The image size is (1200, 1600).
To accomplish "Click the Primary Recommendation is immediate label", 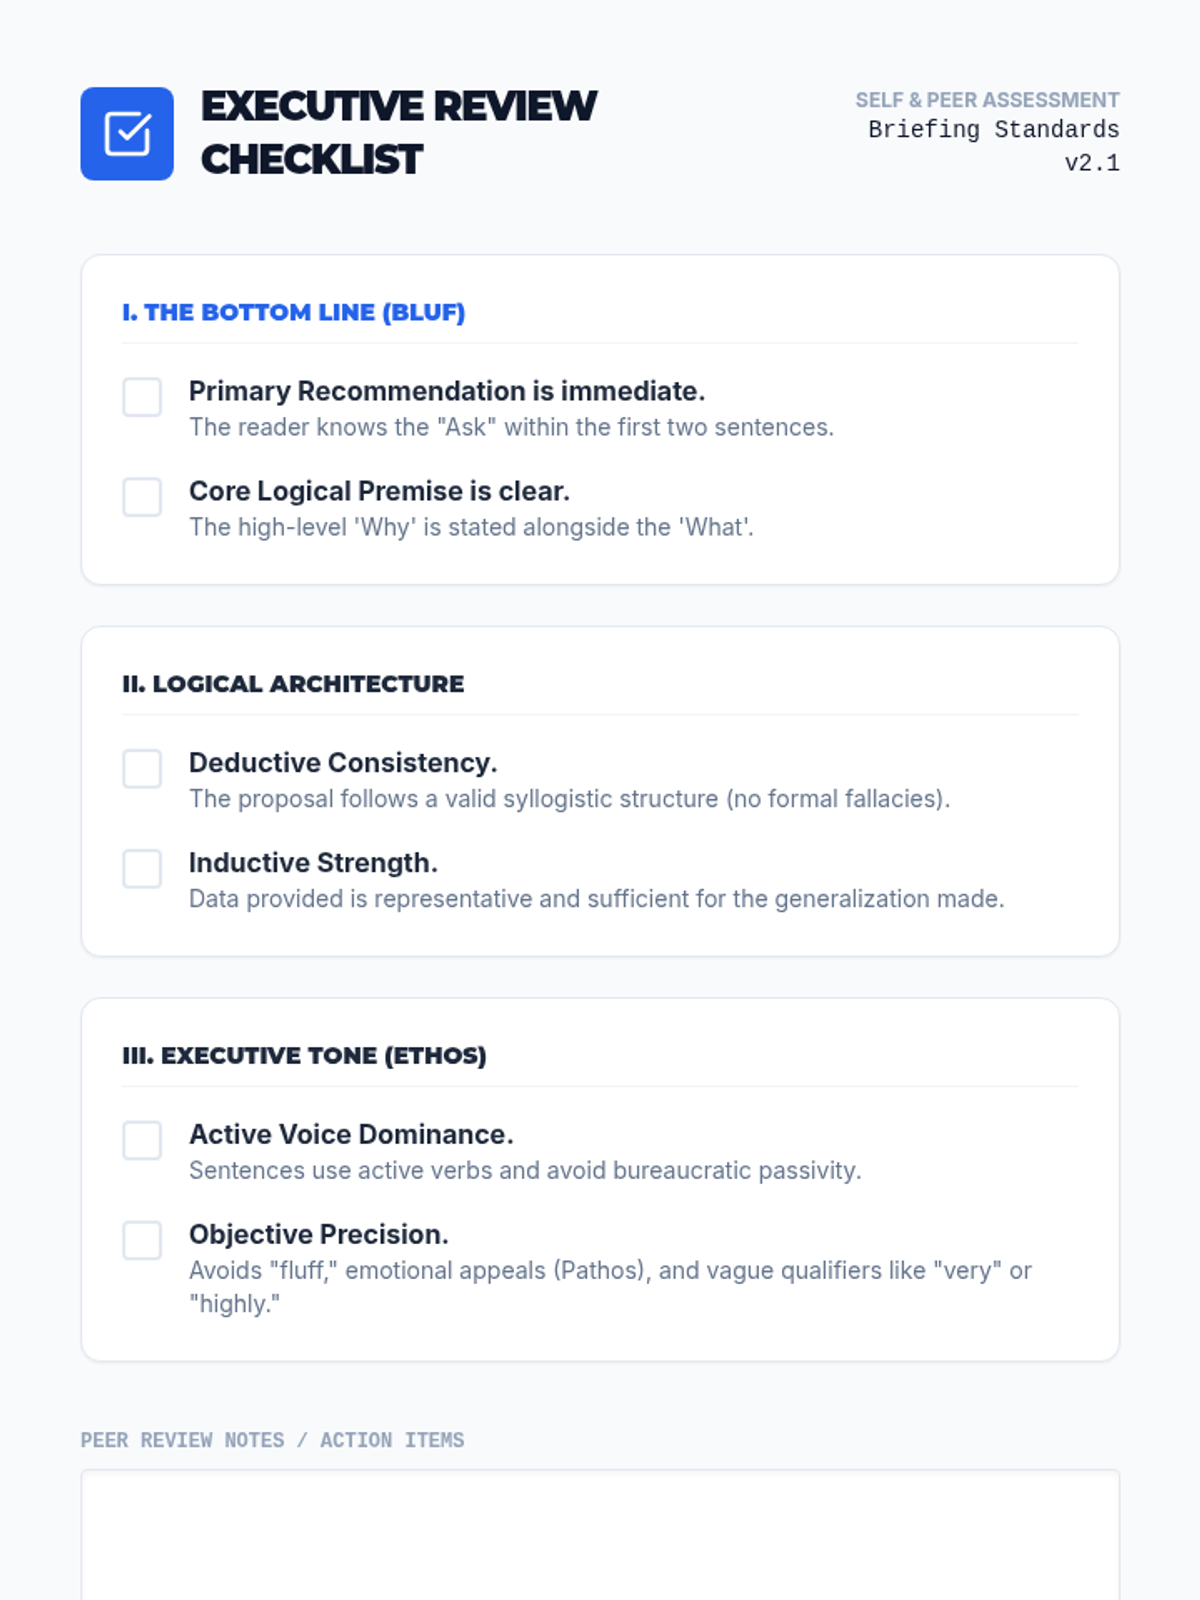I will pyautogui.click(x=446, y=391).
